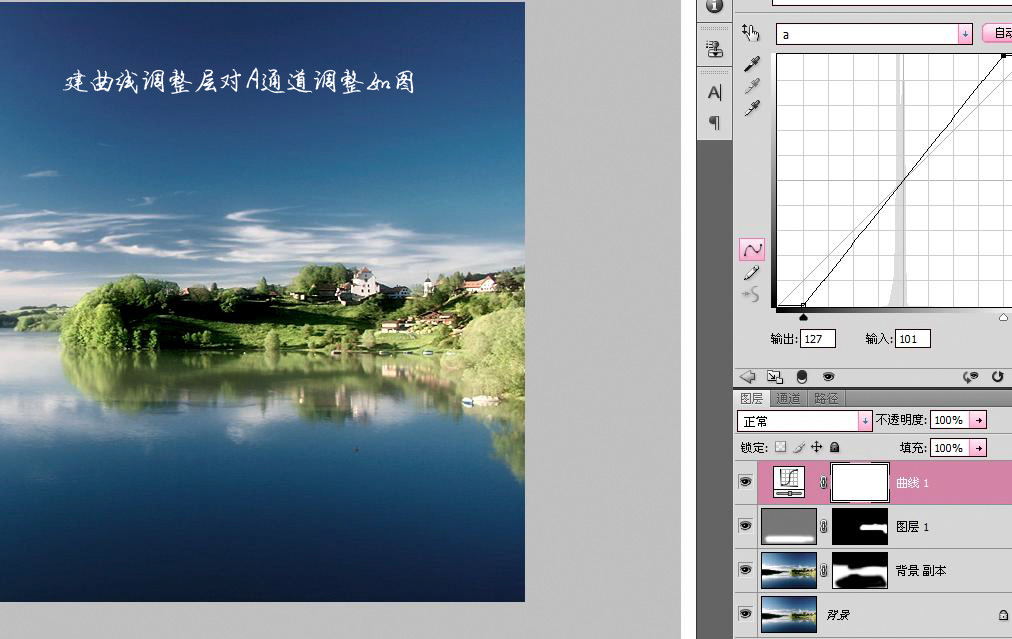Click the 输入 value field
Viewport: 1012px width, 639px height.
tap(913, 339)
